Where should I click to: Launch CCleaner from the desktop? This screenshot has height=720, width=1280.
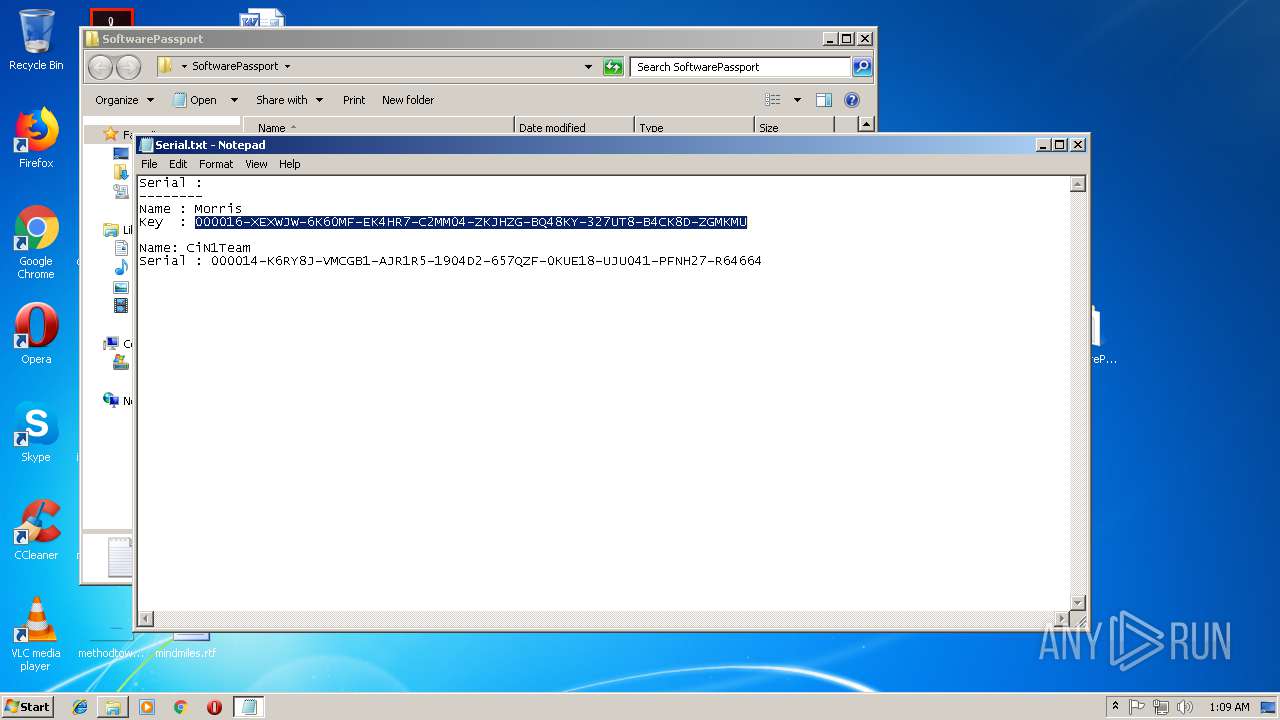(x=36, y=529)
